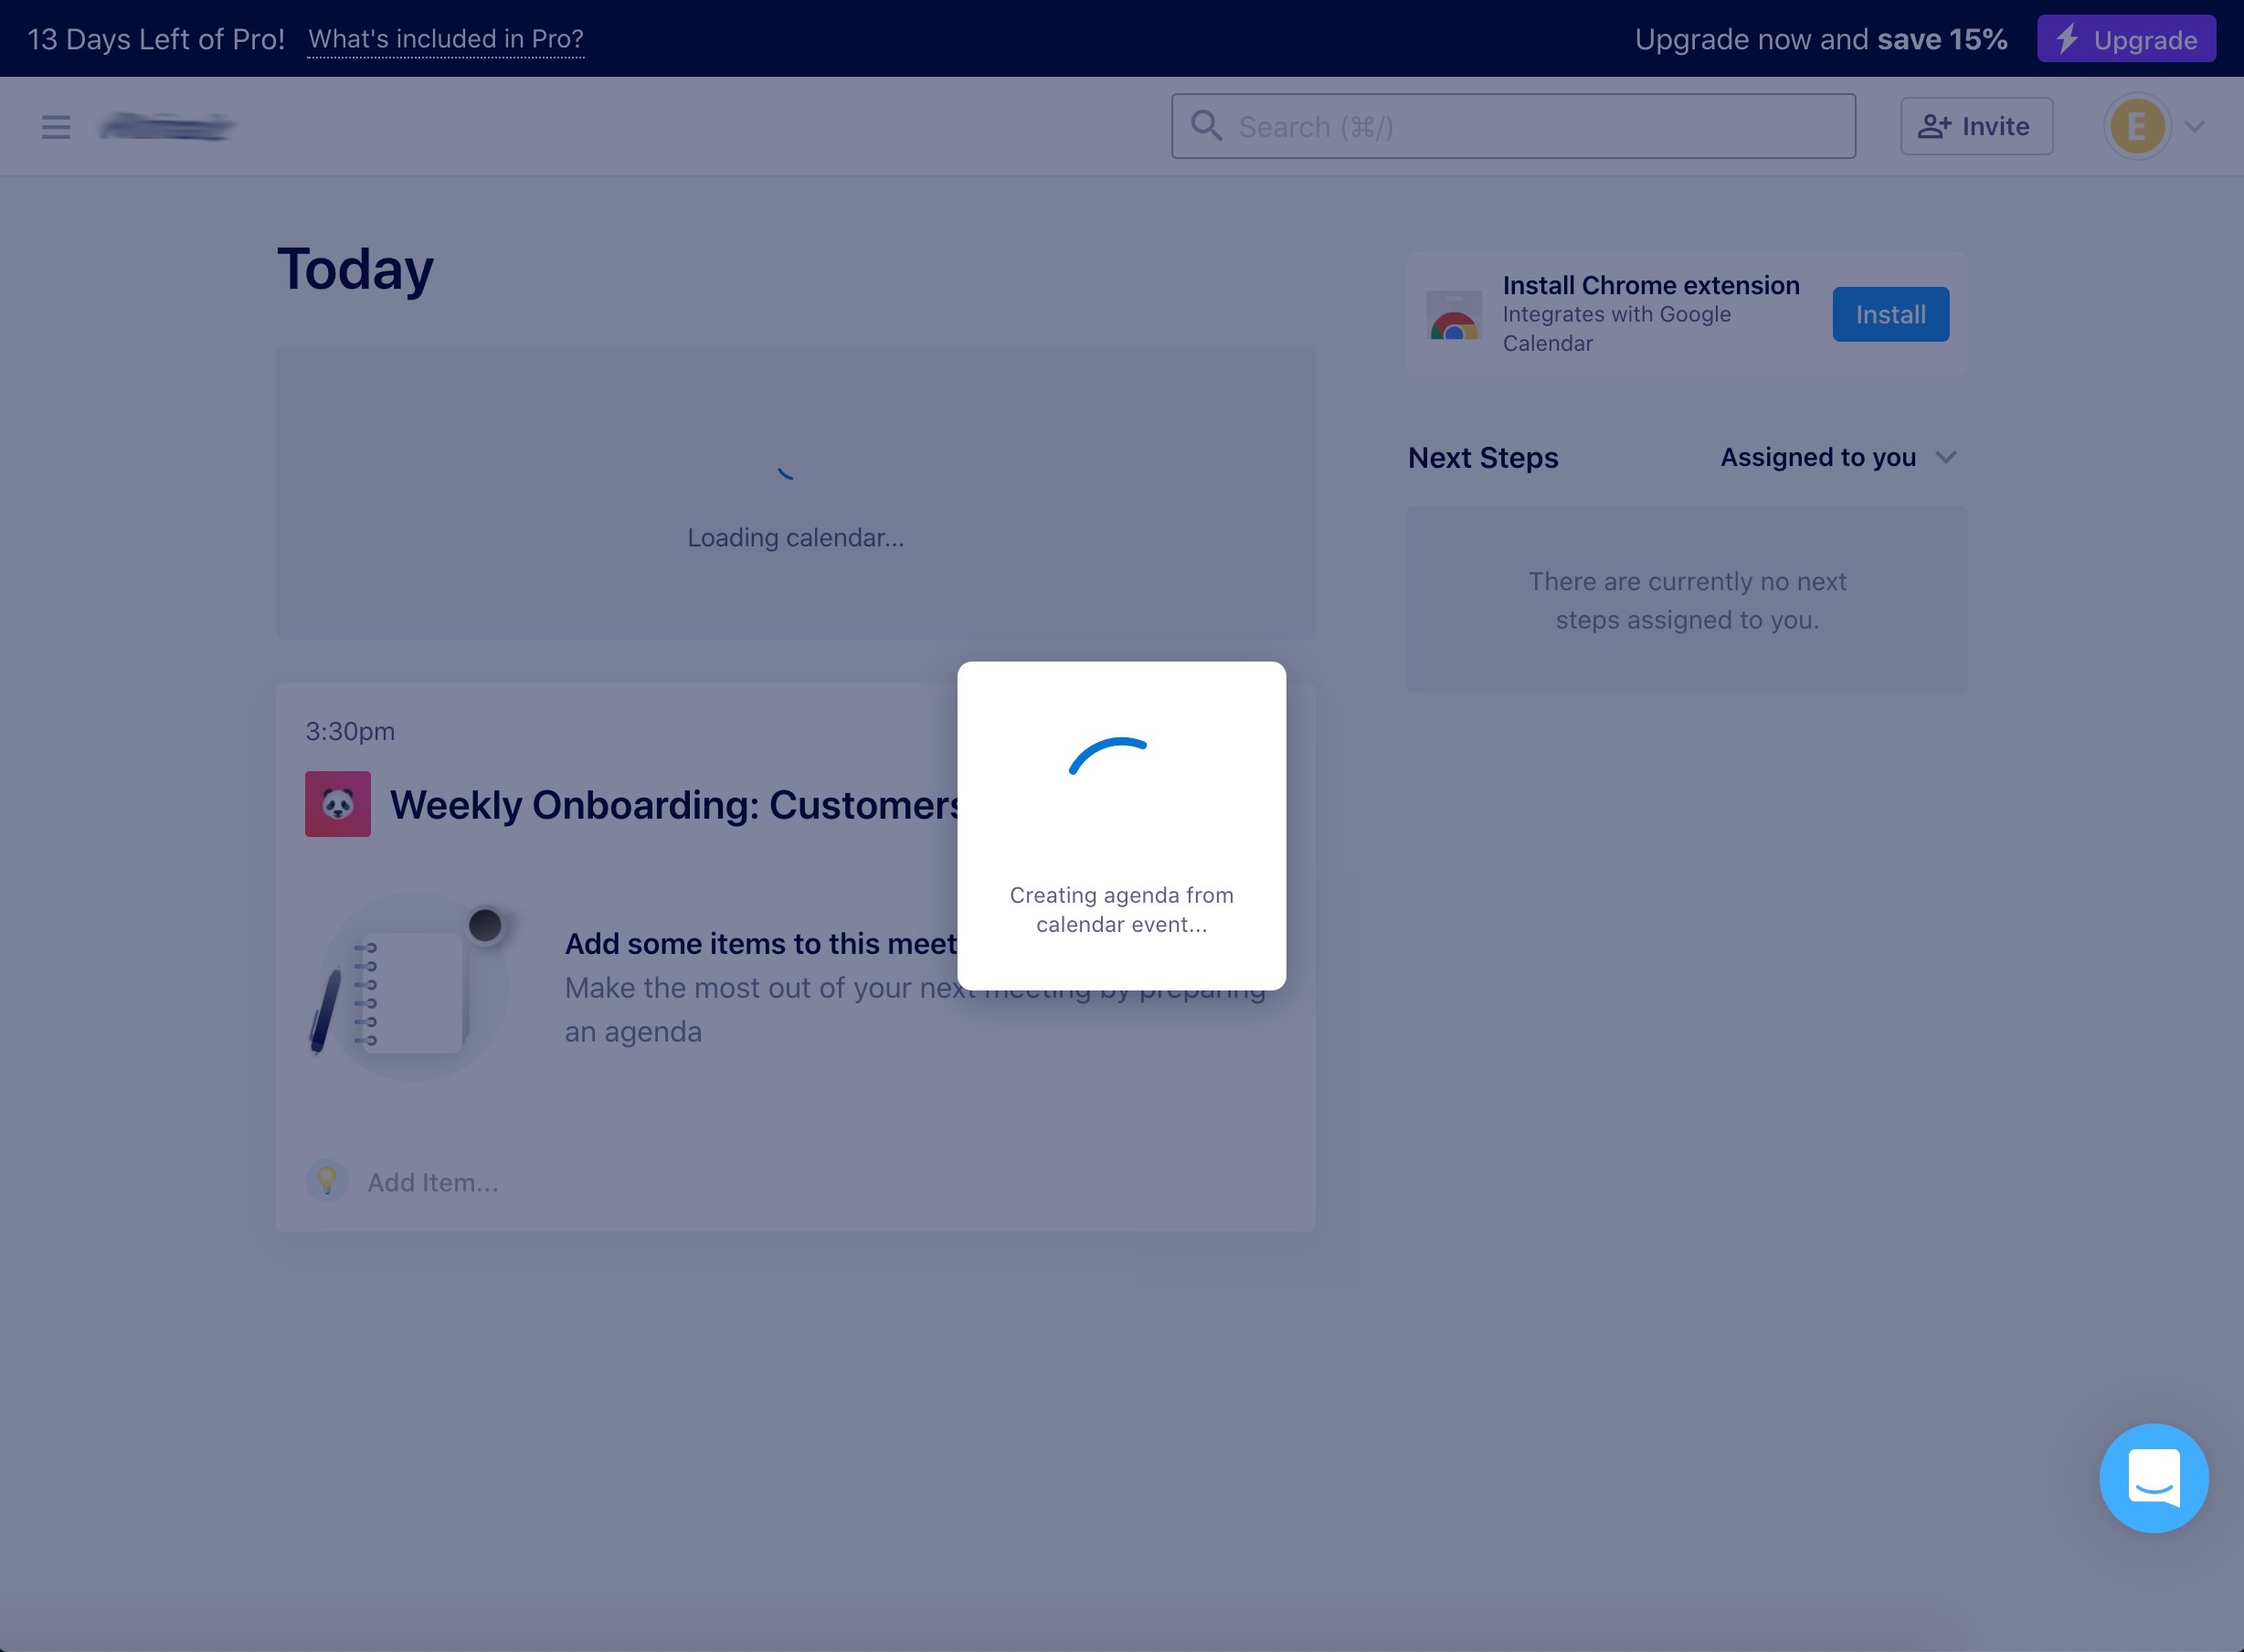2244x1652 pixels.
Task: Open the Assigned to you dropdown
Action: pyautogui.click(x=1837, y=457)
